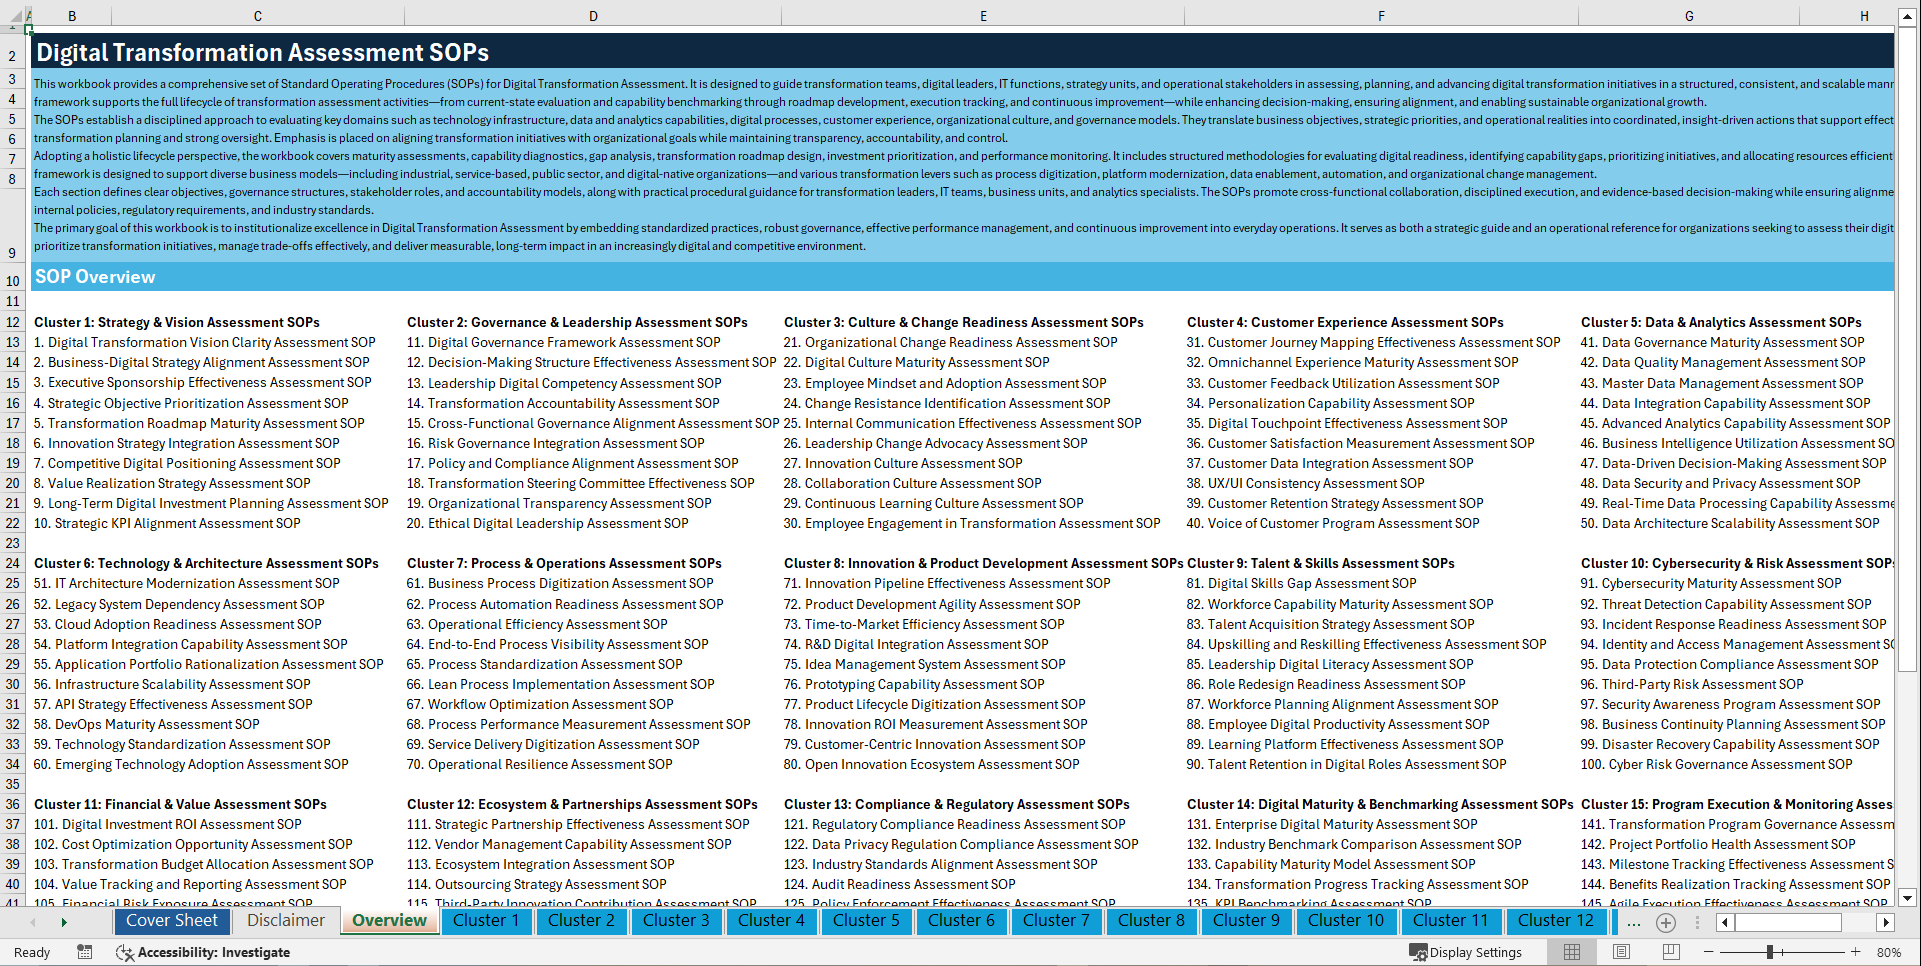The height and width of the screenshot is (966, 1921).
Task: Switch to the Cover Sheet tab
Action: (x=172, y=921)
